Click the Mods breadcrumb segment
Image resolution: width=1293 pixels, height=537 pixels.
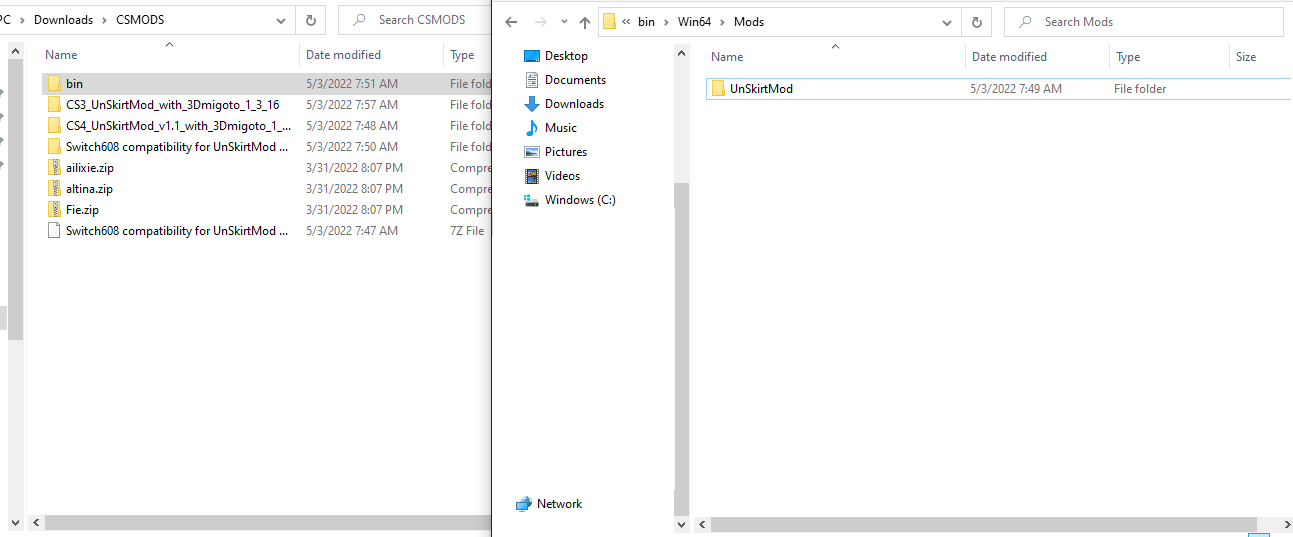[x=749, y=22]
